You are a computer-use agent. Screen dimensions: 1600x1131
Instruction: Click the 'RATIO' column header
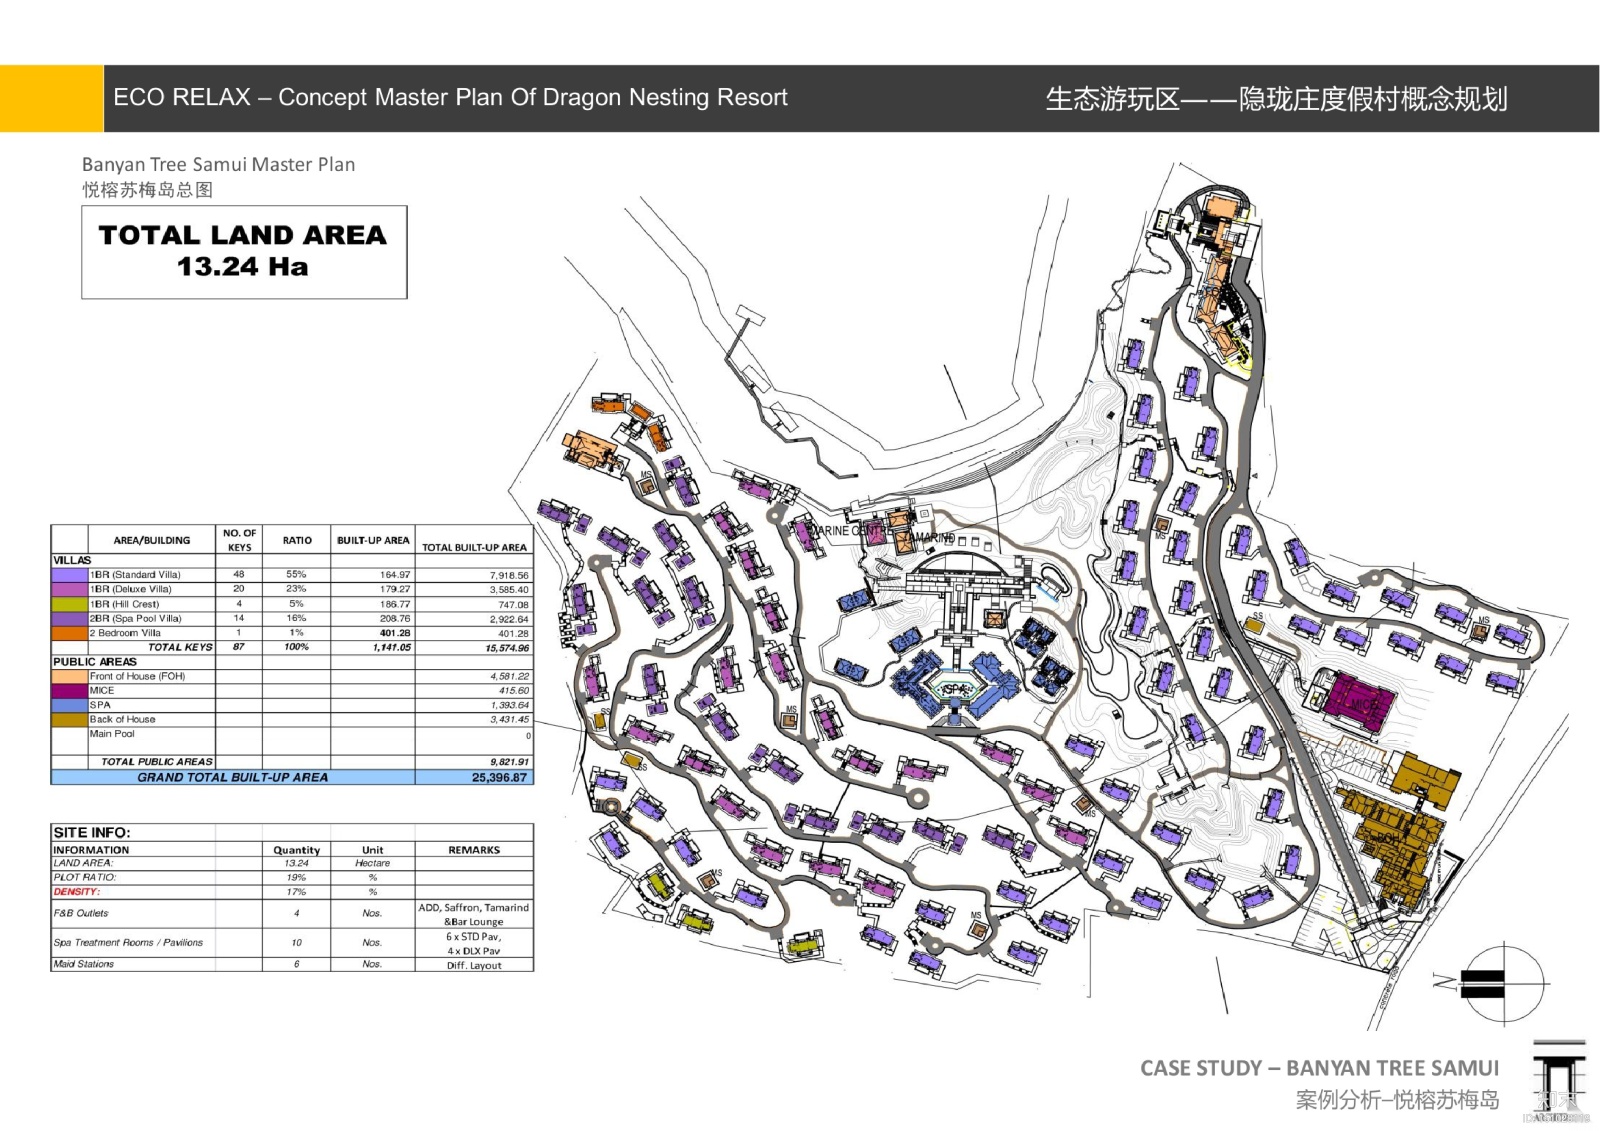point(297,540)
